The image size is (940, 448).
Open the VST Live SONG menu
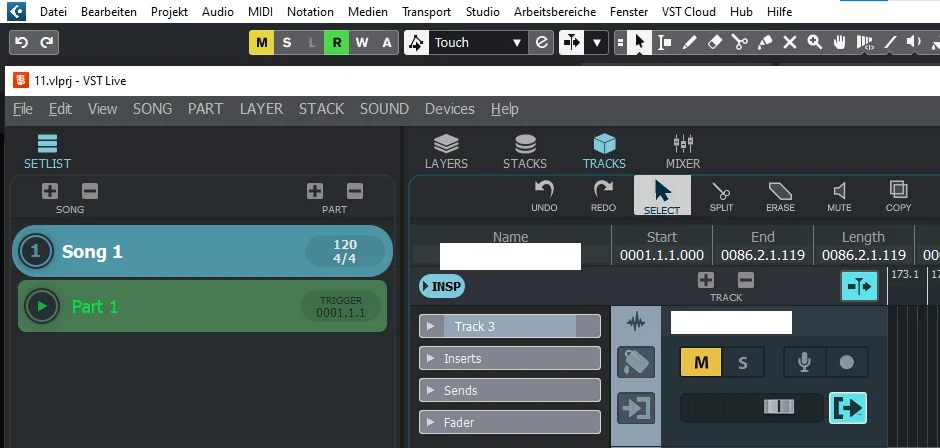(x=152, y=109)
